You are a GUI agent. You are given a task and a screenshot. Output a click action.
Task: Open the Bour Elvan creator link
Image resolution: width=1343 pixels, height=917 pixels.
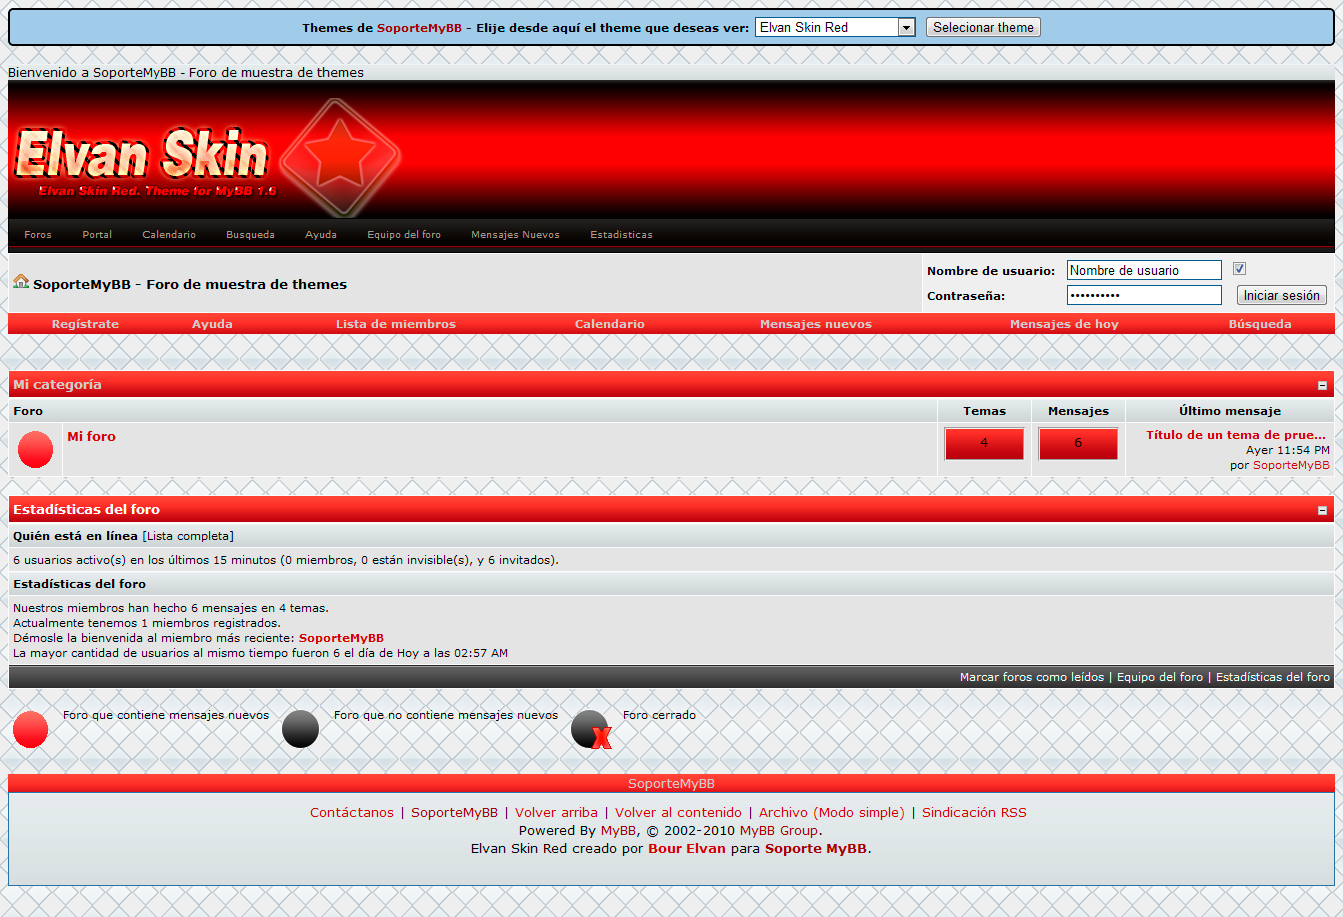[x=687, y=849]
